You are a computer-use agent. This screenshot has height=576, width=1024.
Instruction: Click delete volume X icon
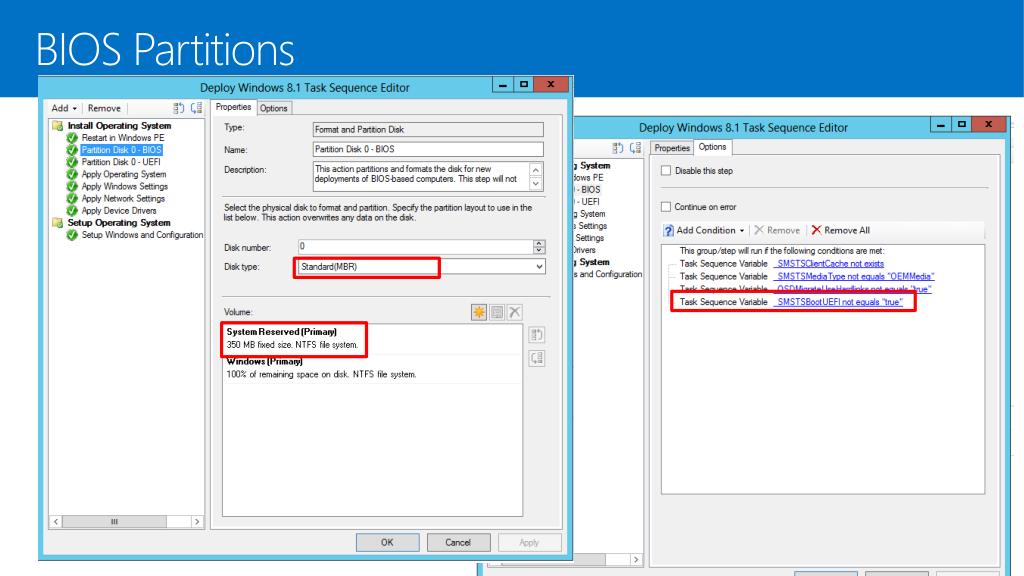coord(515,312)
